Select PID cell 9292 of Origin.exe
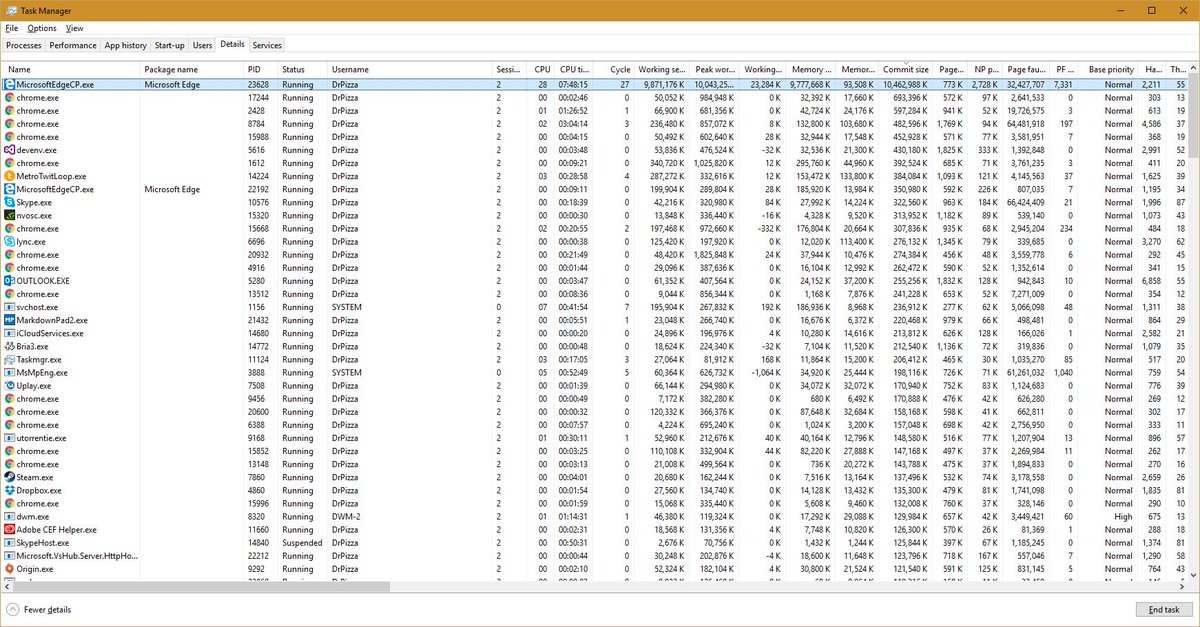Viewport: 1200px width, 627px height. tap(258, 568)
